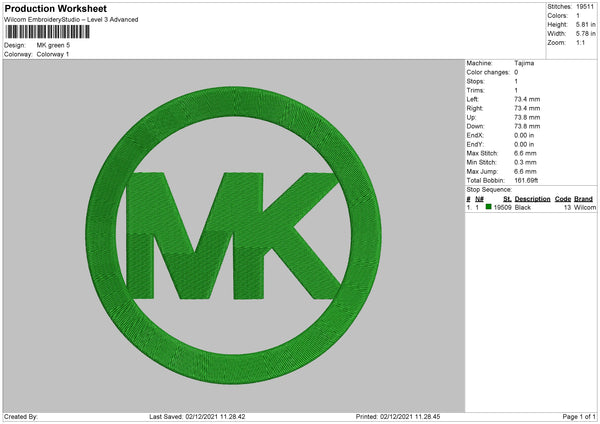Click the 'Description' column header
This screenshot has width=600, height=424.
(532, 199)
